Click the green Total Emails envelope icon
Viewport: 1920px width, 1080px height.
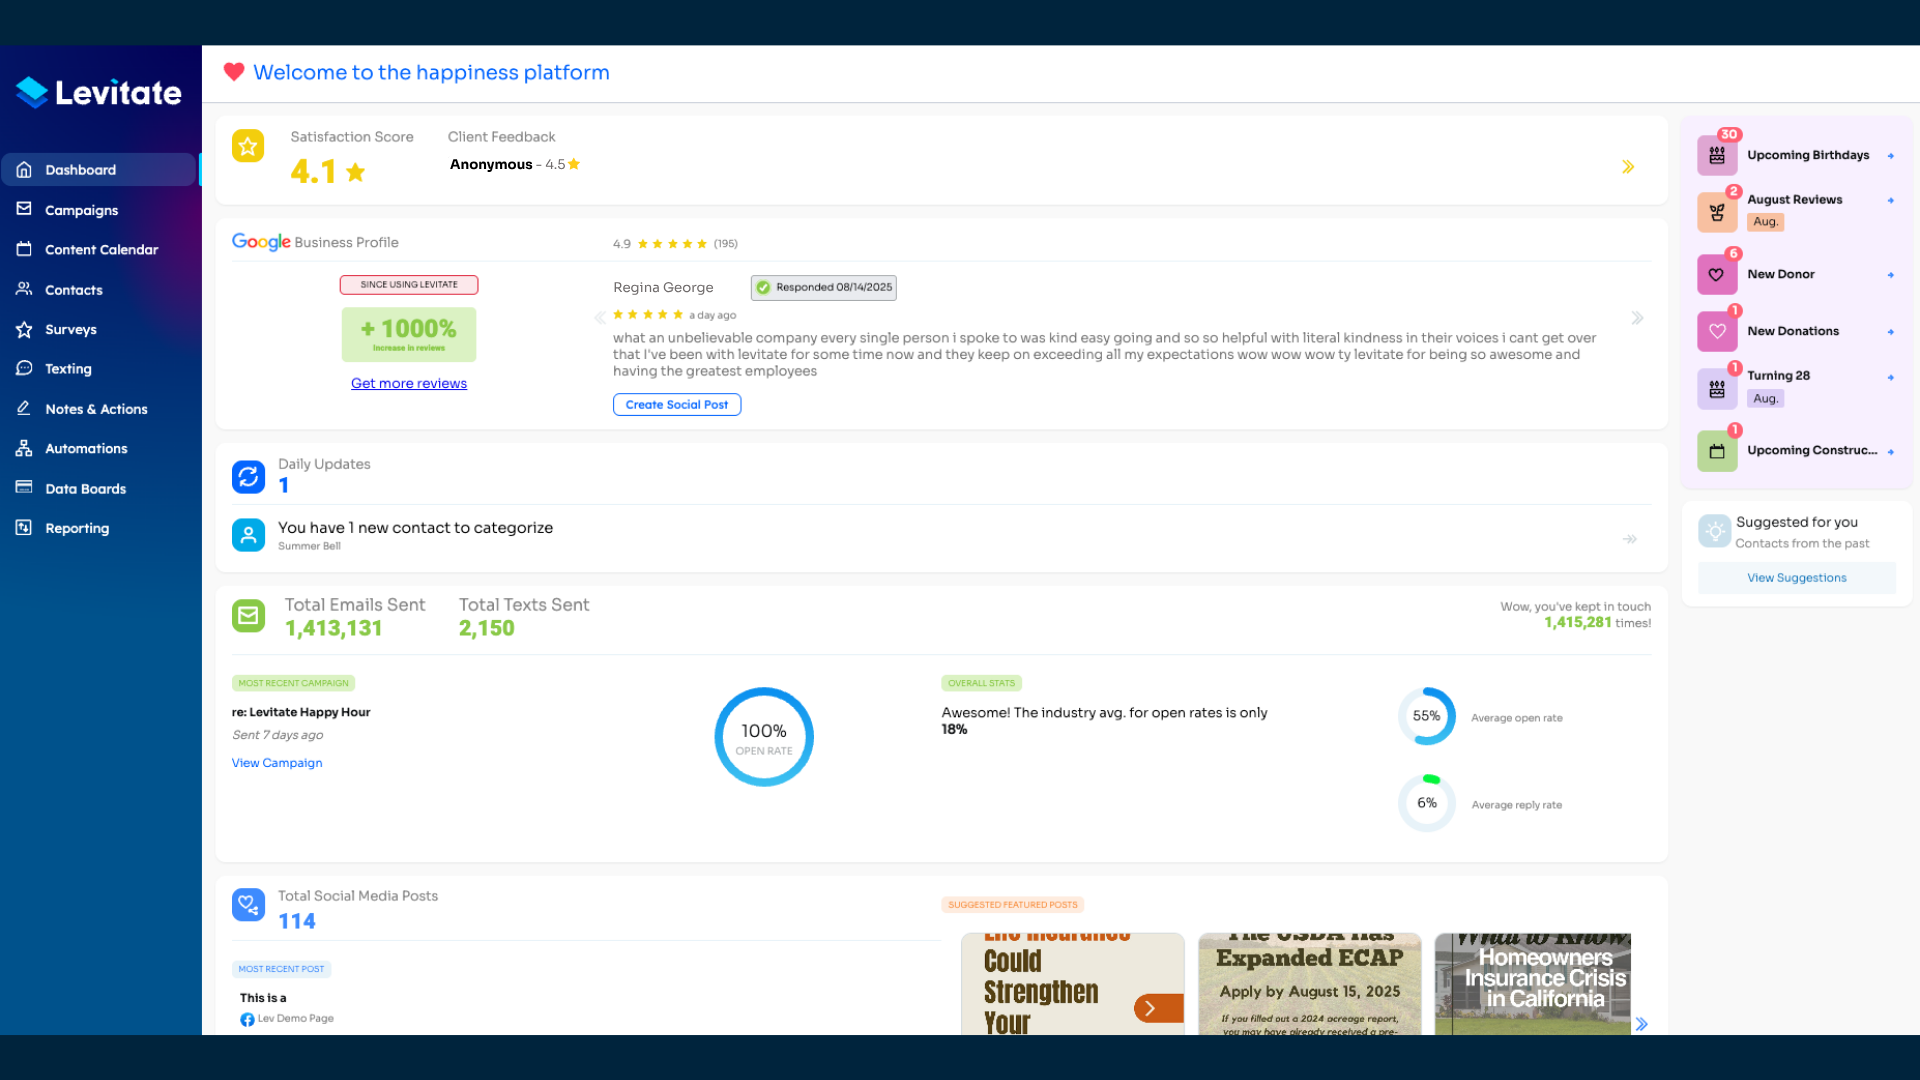click(248, 616)
